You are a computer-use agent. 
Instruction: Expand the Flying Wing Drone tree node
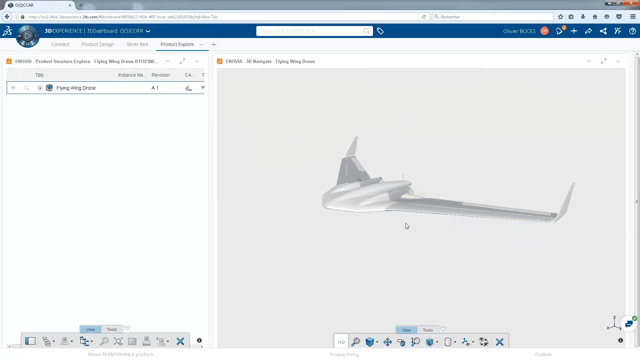coord(40,88)
